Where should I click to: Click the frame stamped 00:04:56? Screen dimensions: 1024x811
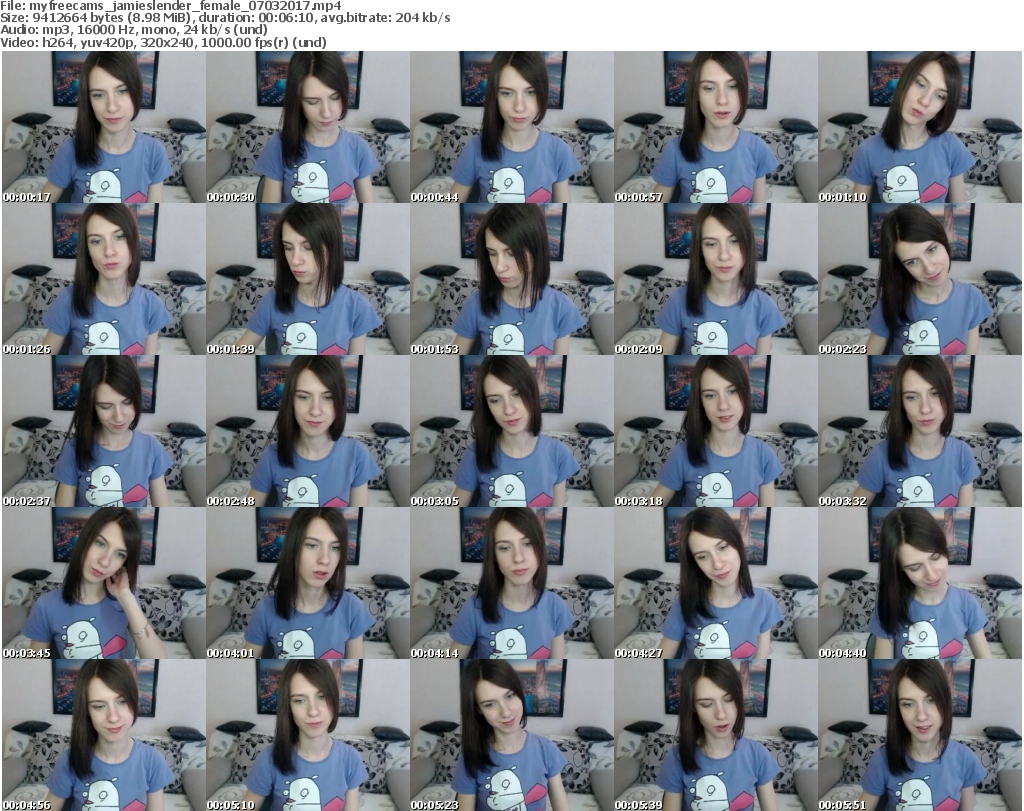tap(104, 735)
